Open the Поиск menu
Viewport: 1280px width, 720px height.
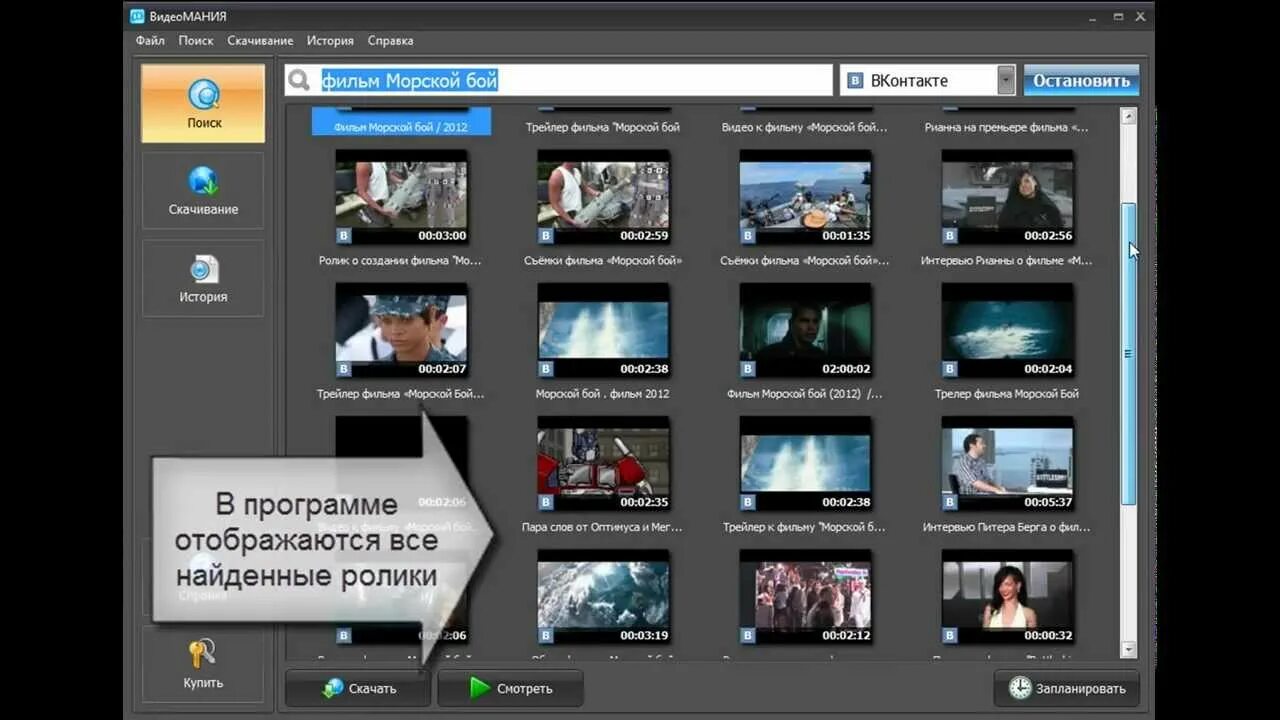(x=196, y=41)
